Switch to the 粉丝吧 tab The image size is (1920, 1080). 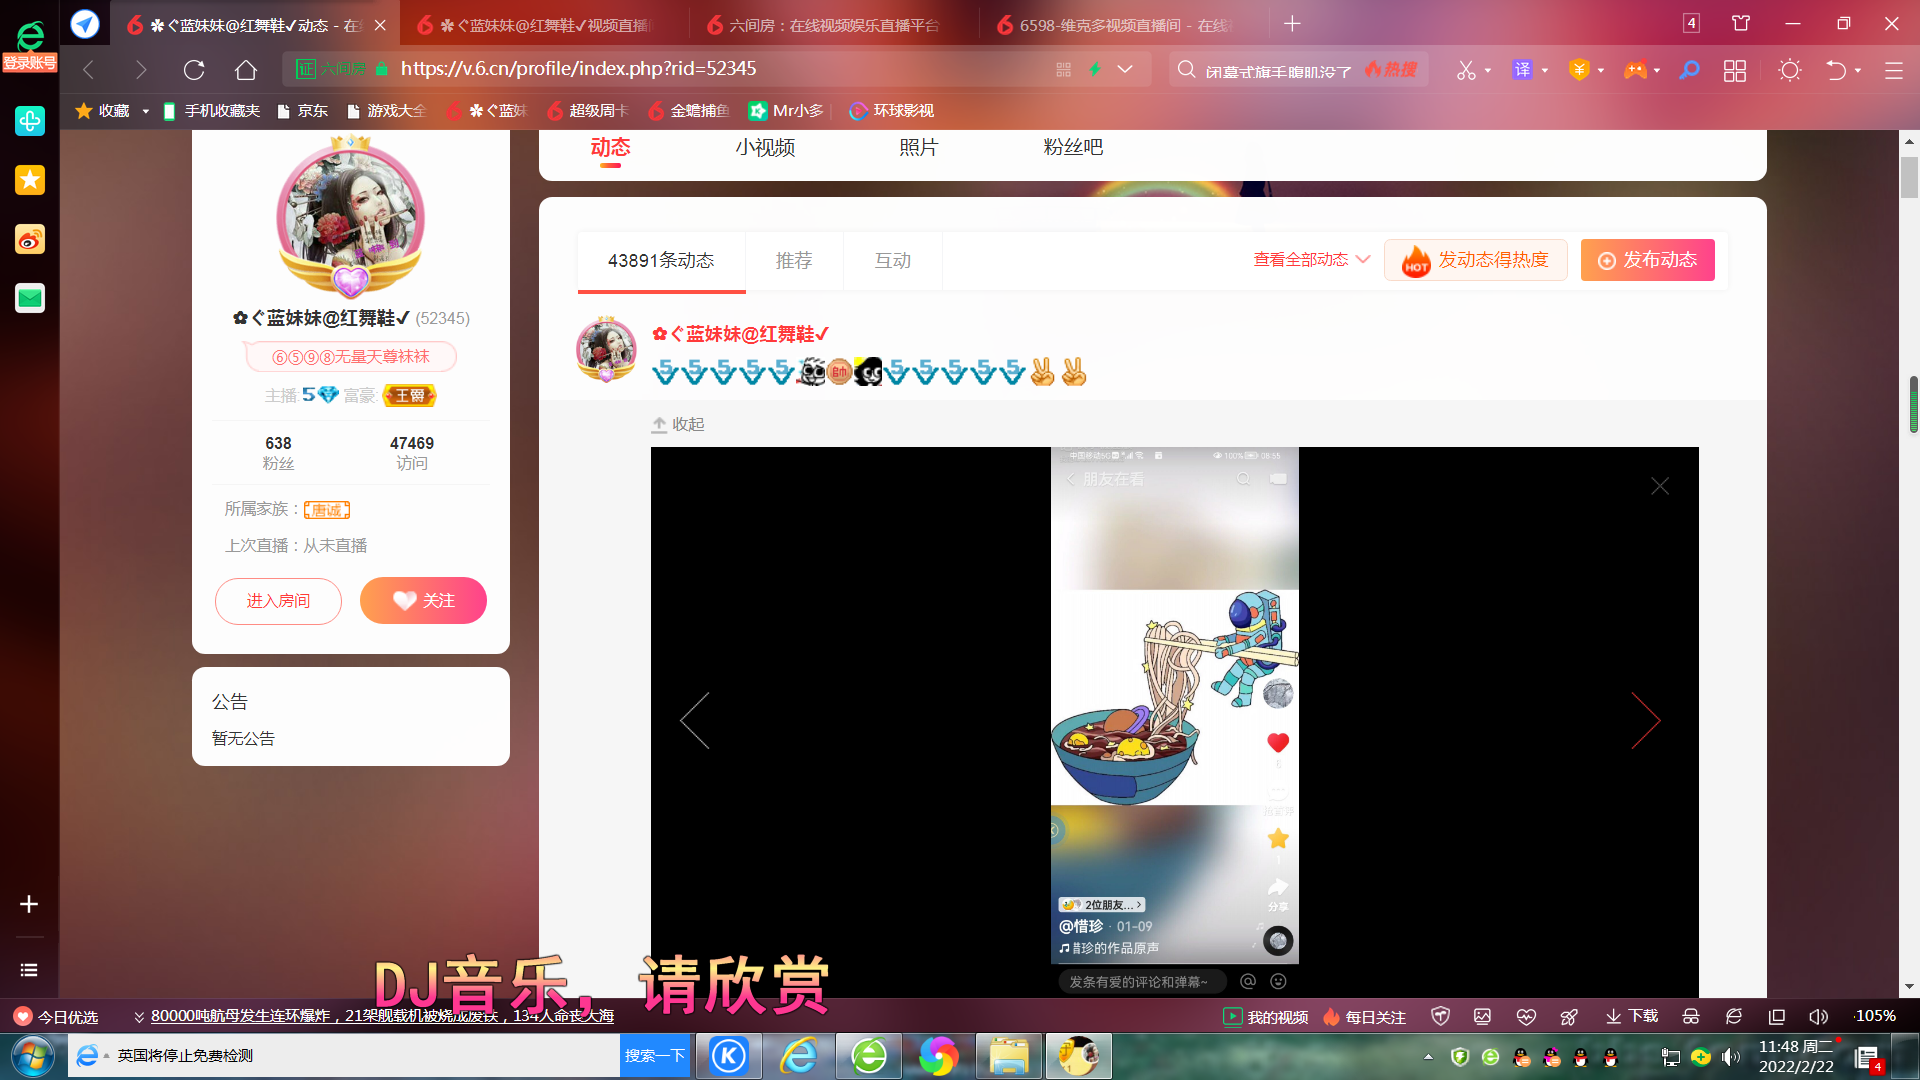1073,147
